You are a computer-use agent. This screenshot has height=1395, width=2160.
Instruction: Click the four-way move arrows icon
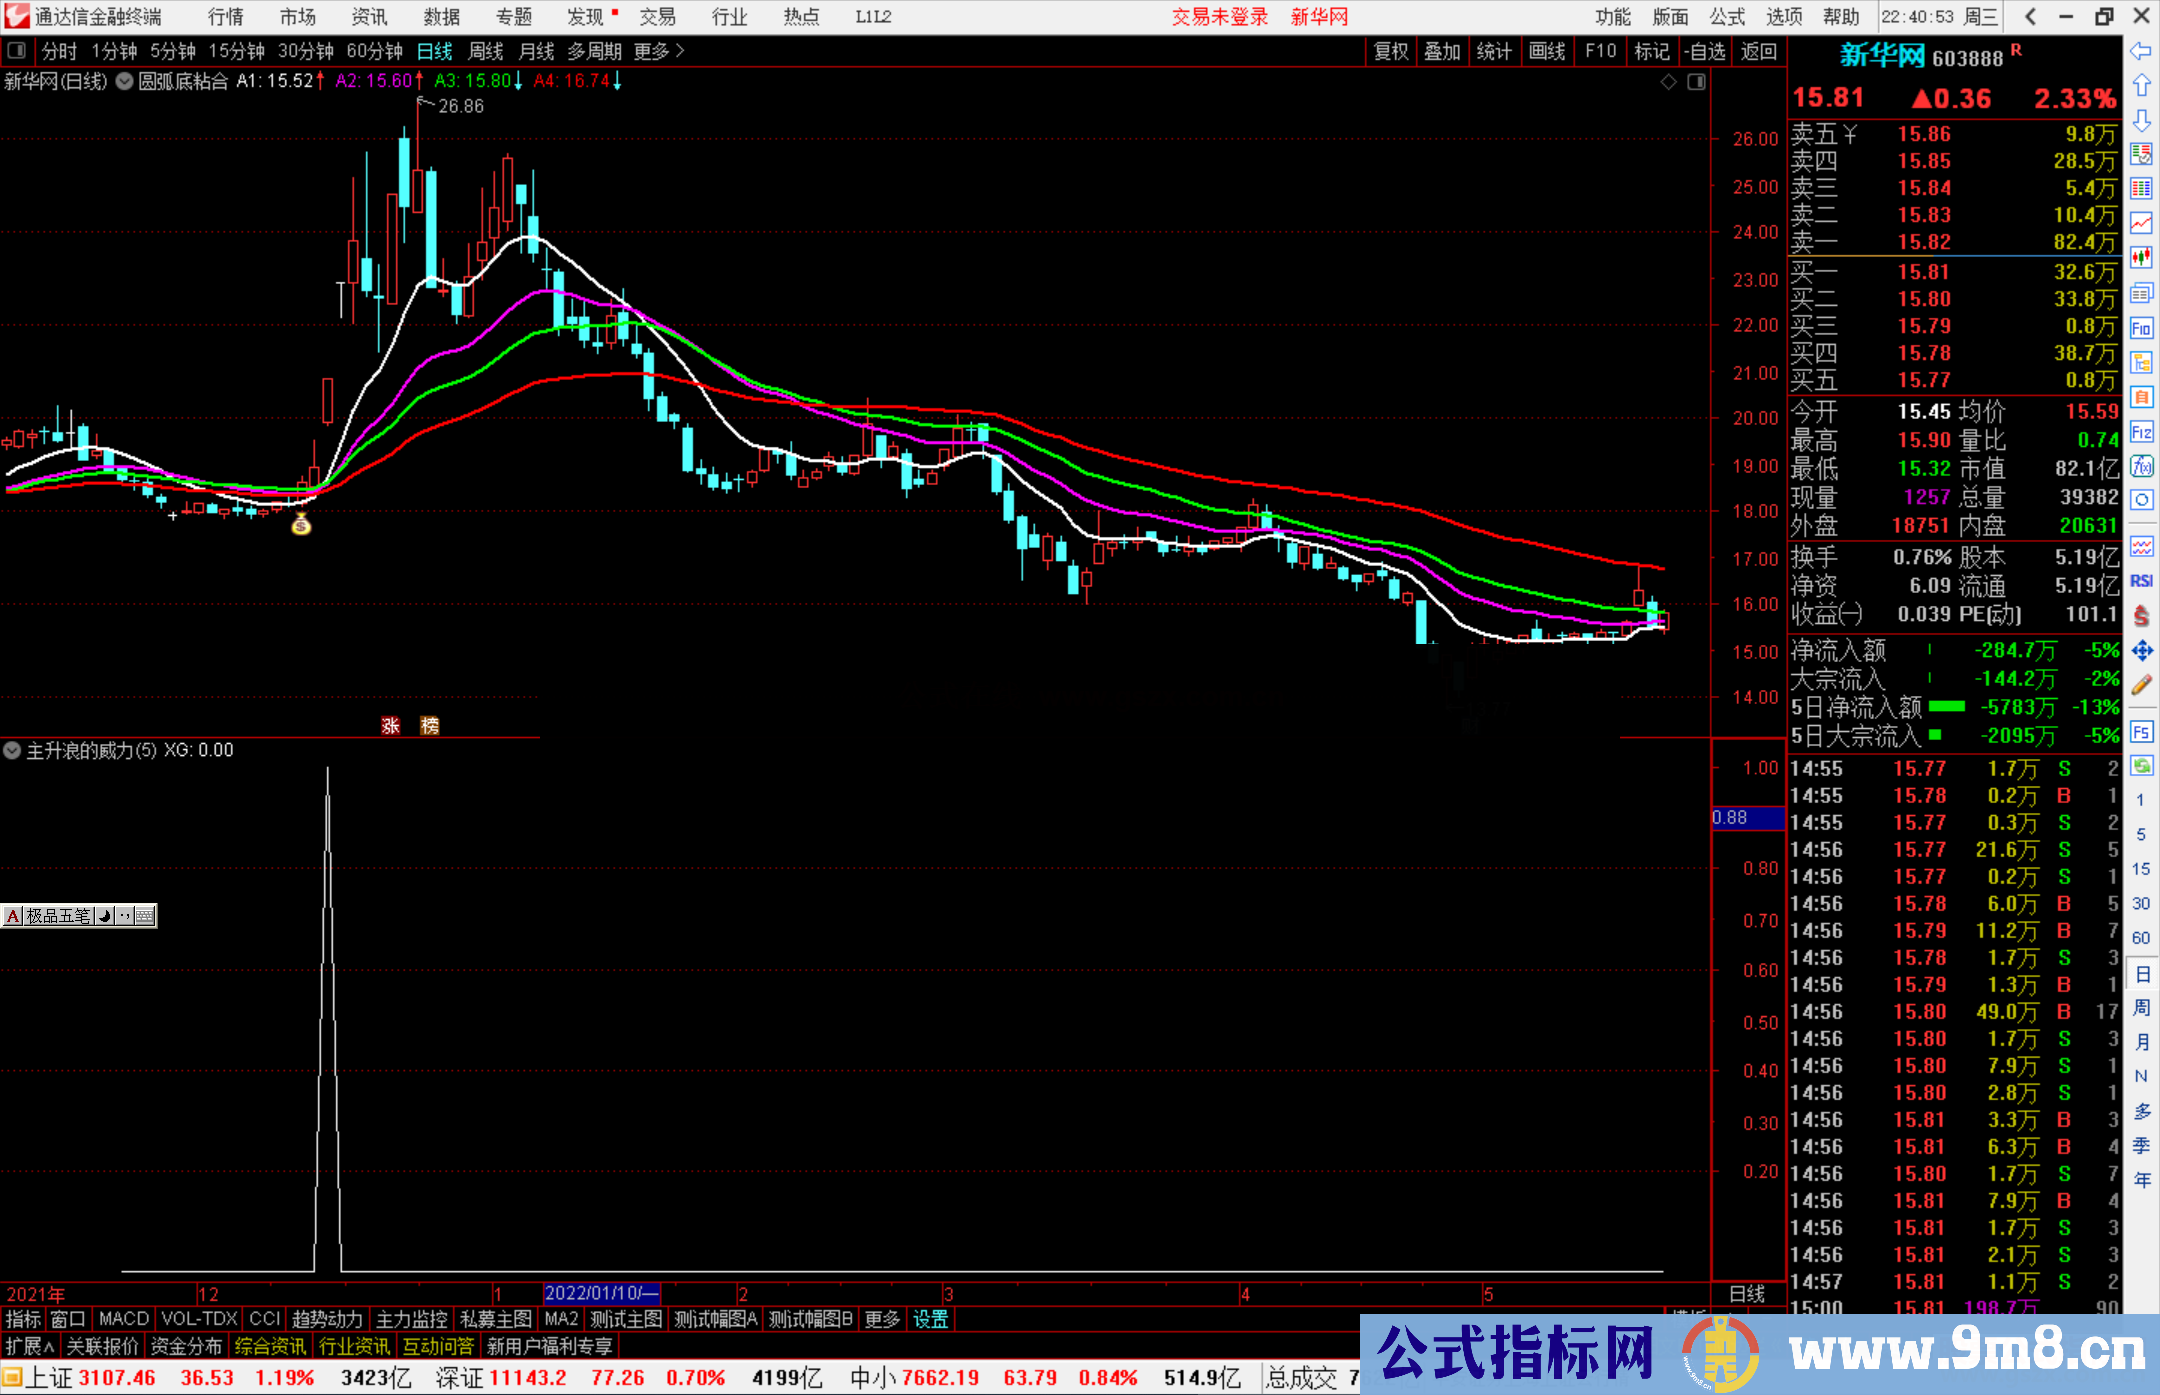point(2141,651)
